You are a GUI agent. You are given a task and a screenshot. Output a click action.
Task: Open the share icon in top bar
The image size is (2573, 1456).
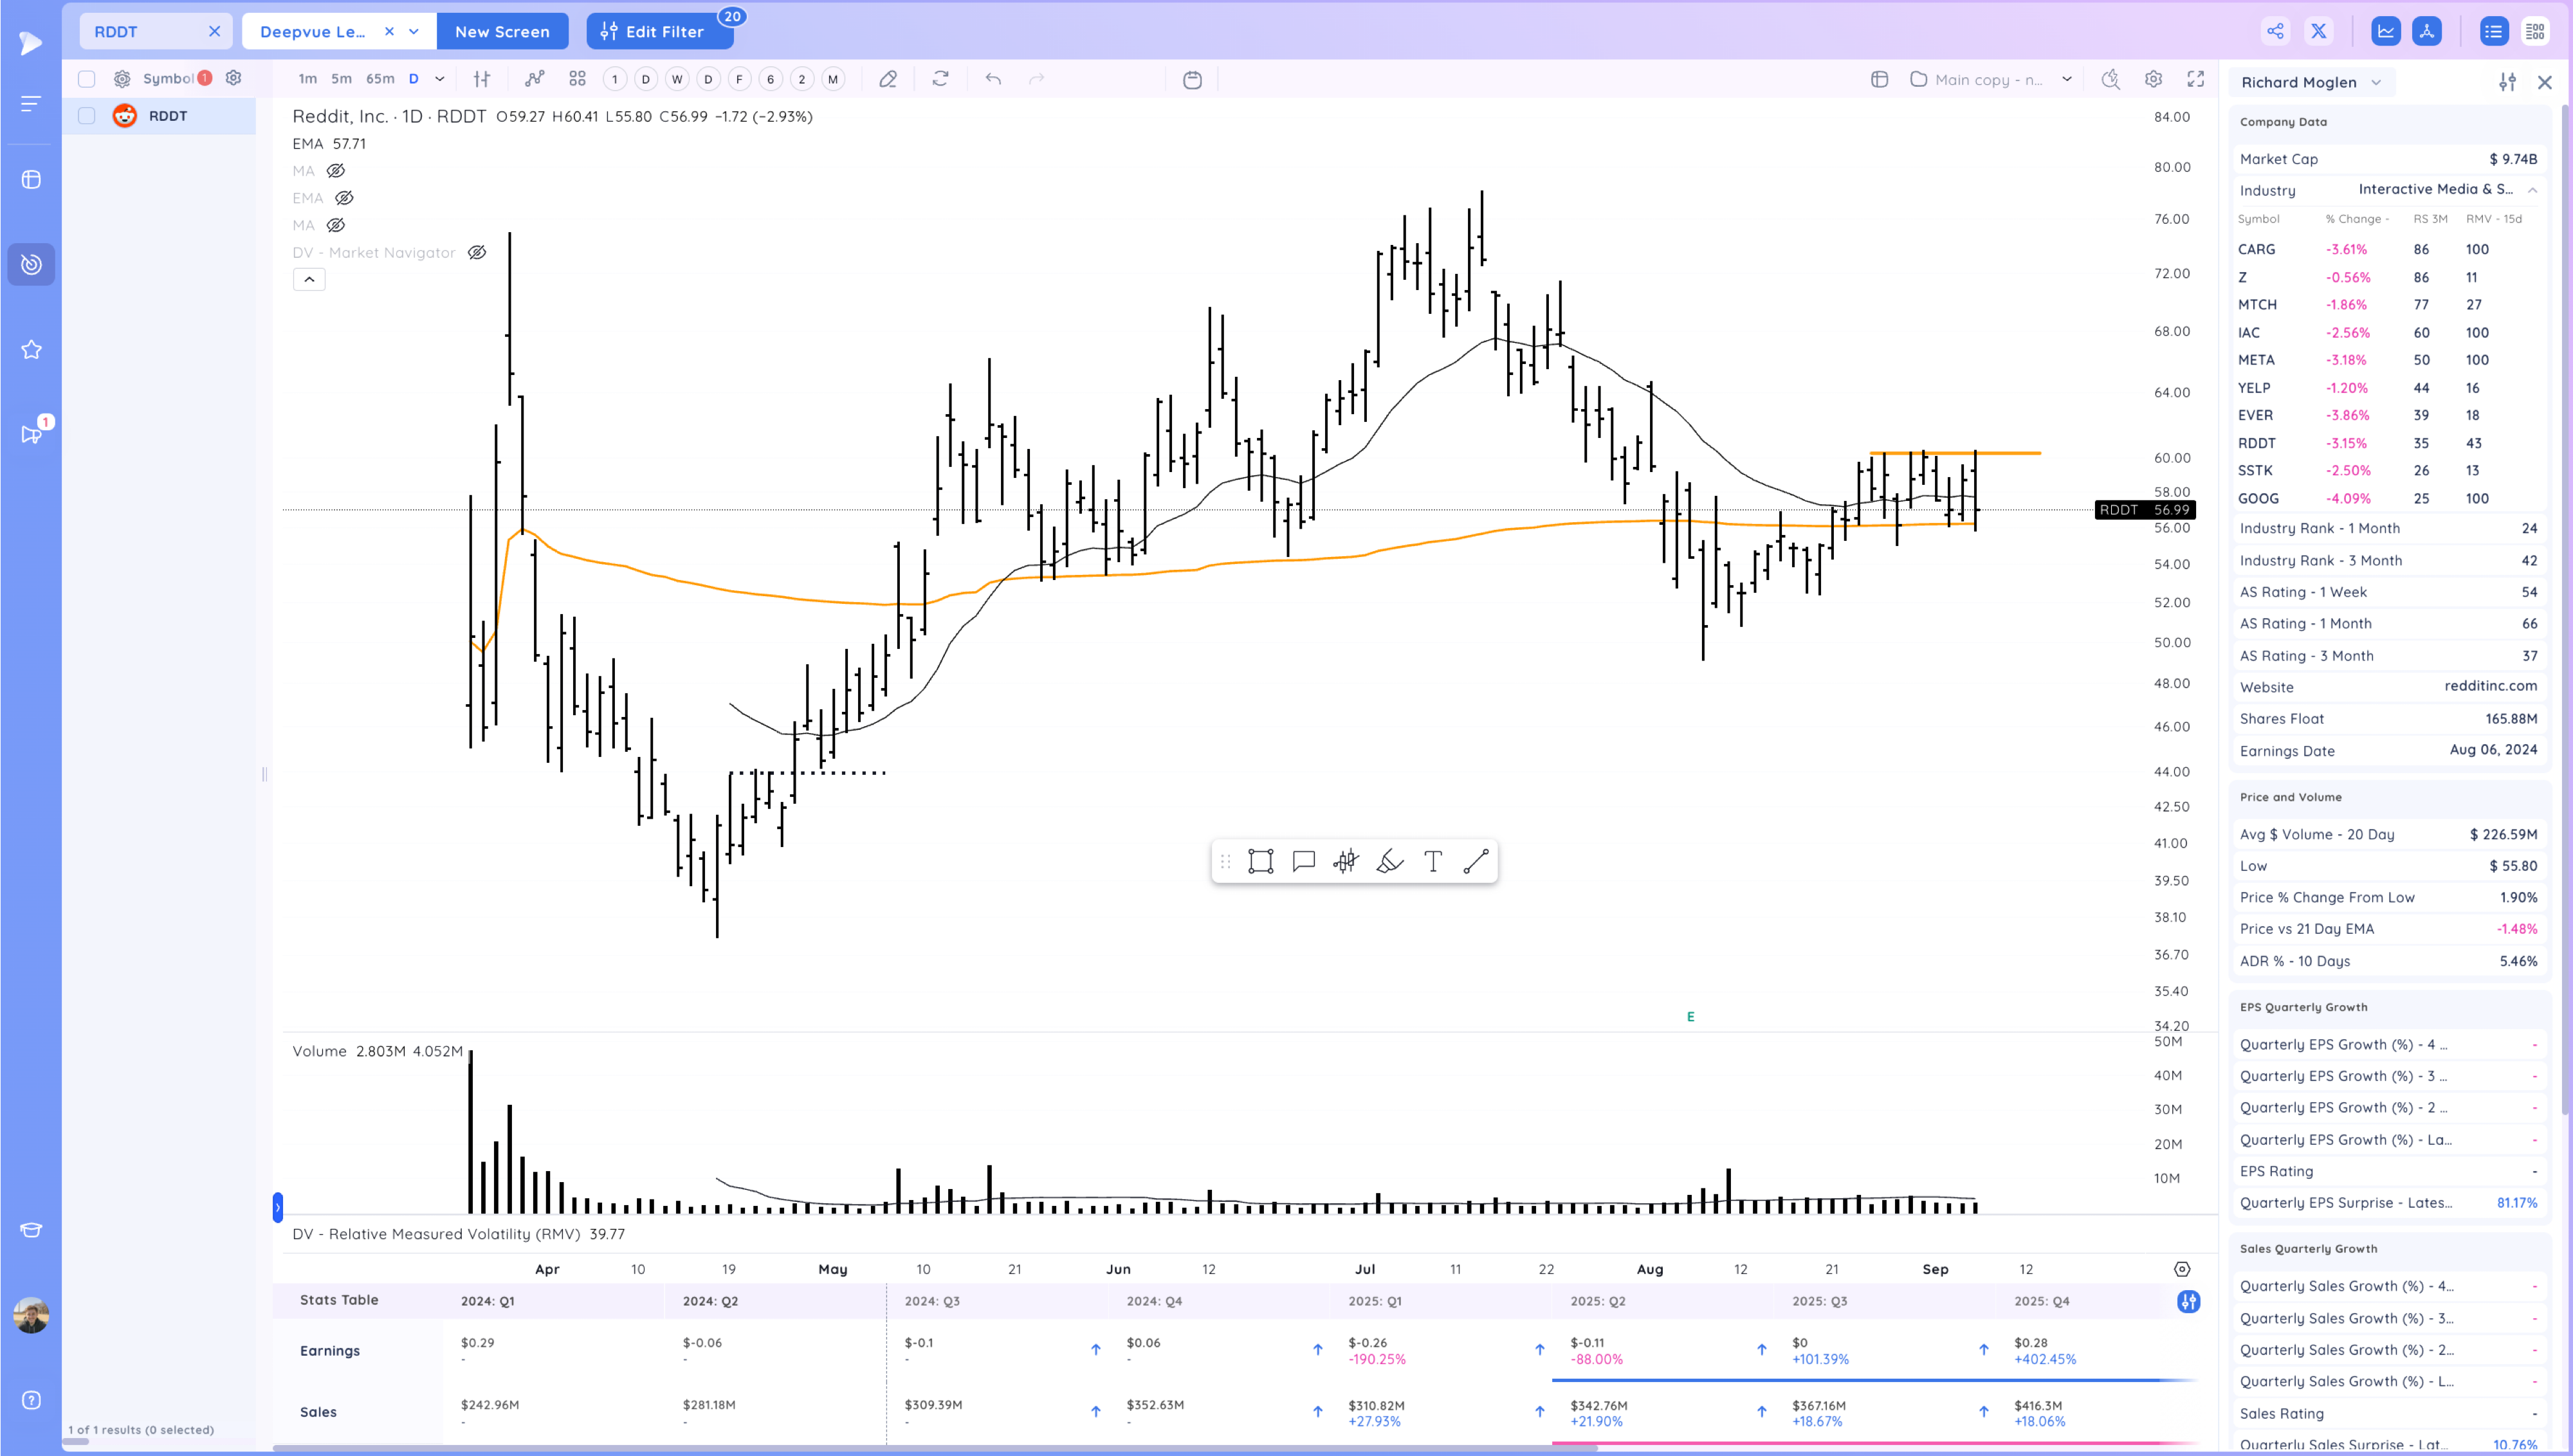tap(2275, 31)
